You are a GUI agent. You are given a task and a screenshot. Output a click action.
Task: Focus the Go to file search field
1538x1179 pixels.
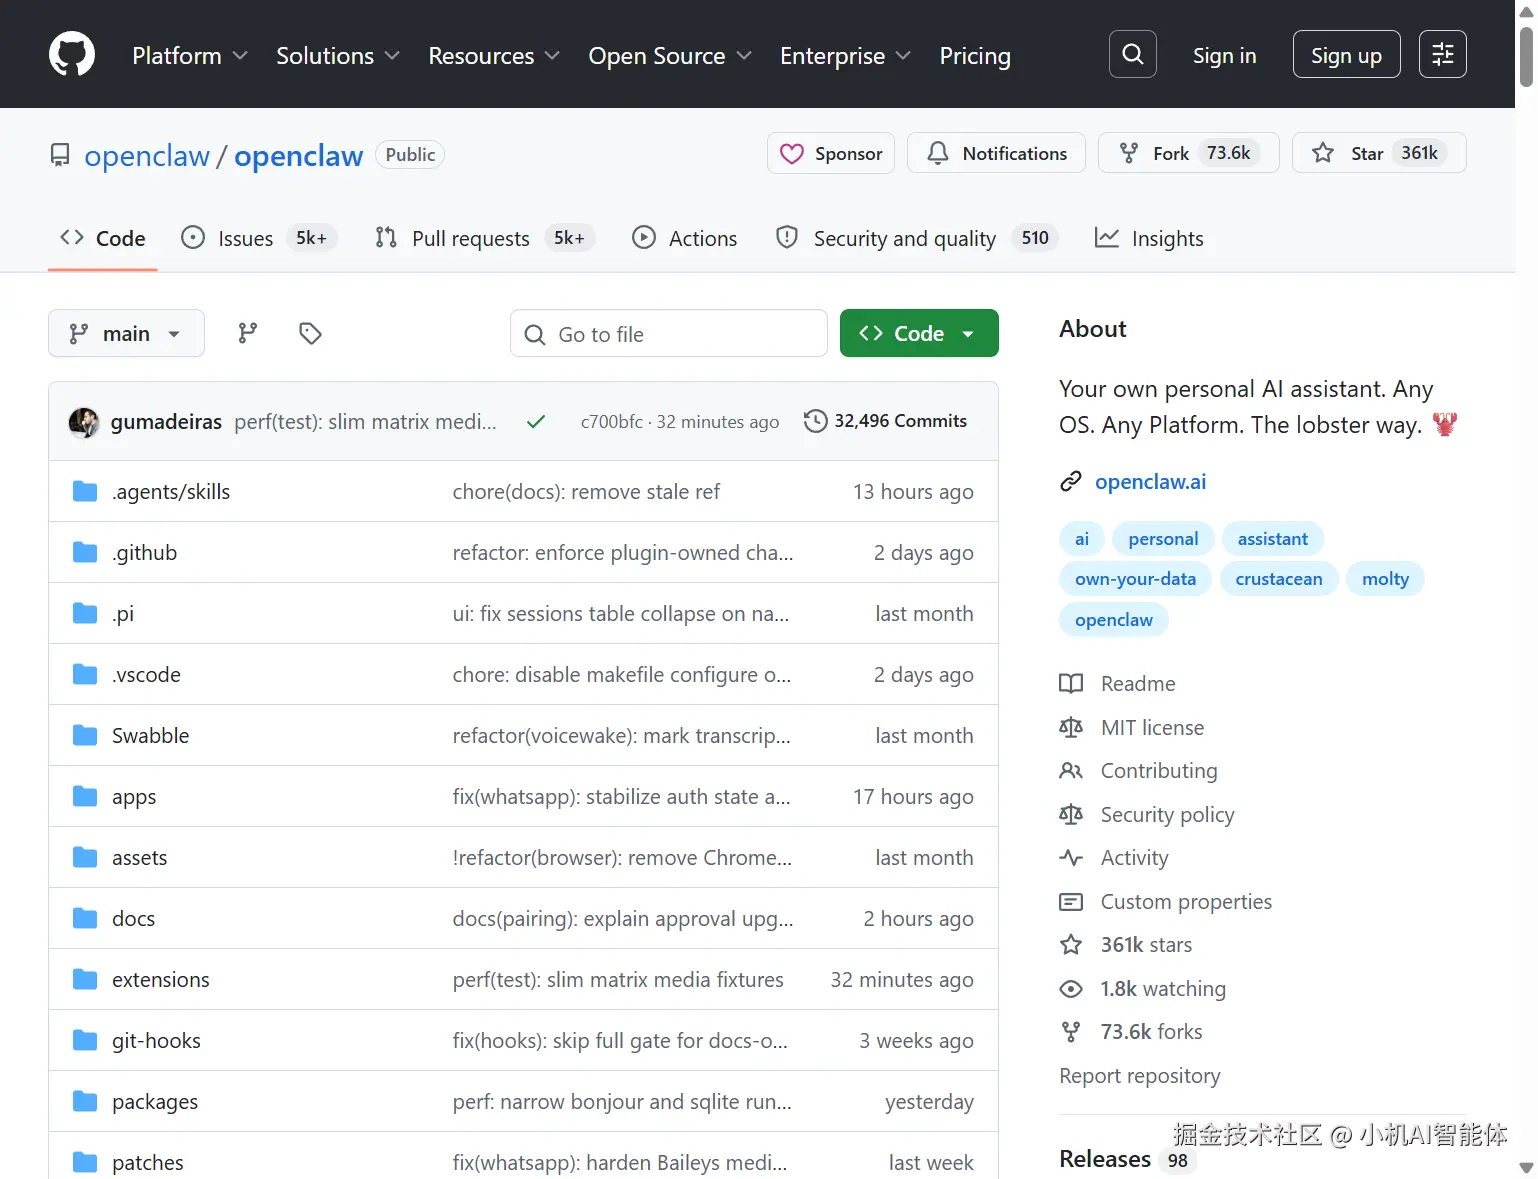[669, 333]
